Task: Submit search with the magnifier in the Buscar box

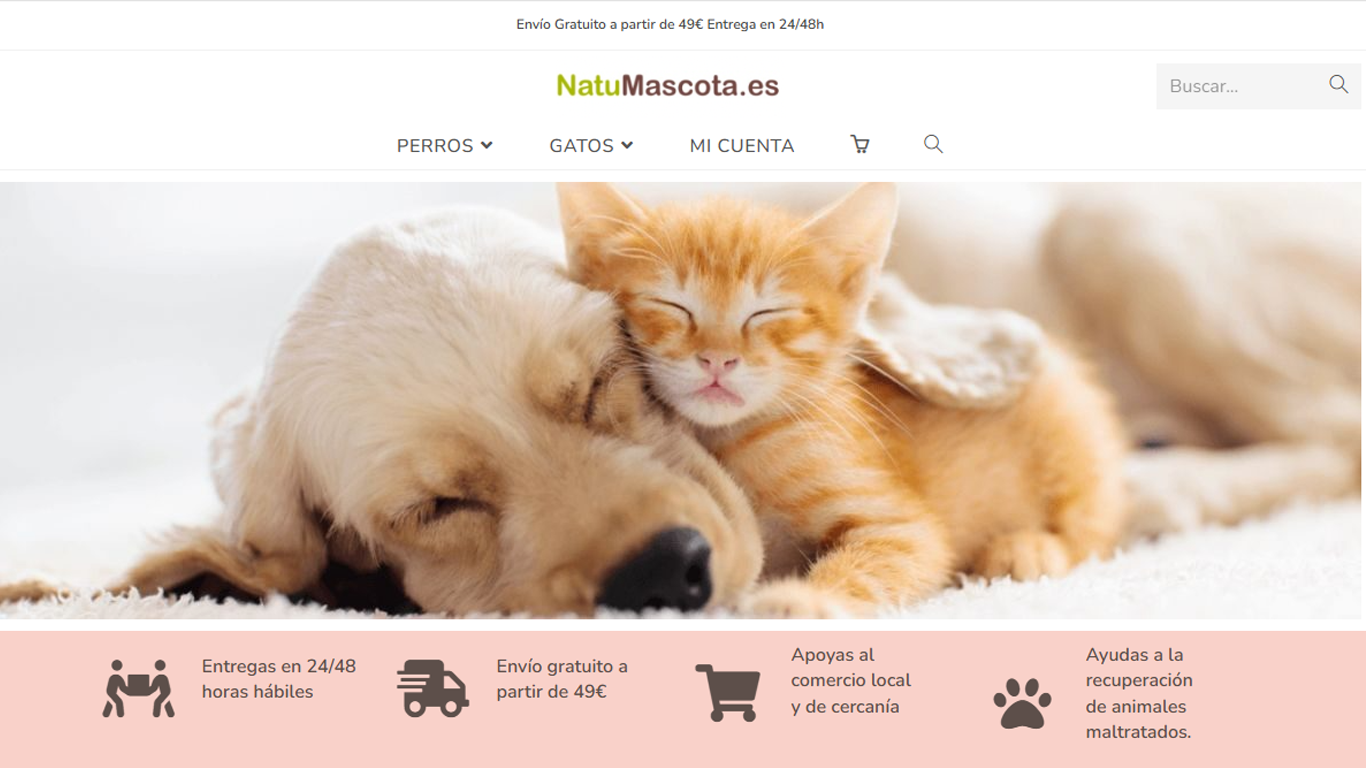Action: tap(1338, 85)
